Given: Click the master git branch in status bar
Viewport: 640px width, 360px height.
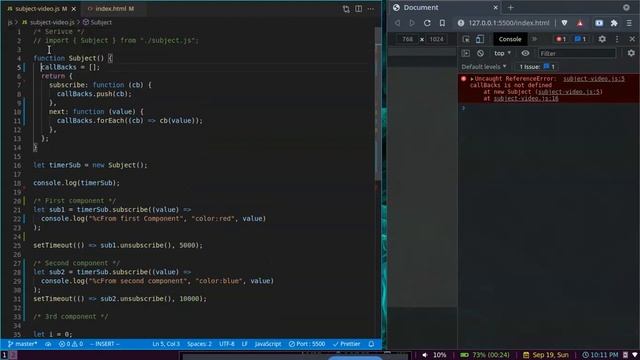Looking at the screenshot, I should [23, 344].
